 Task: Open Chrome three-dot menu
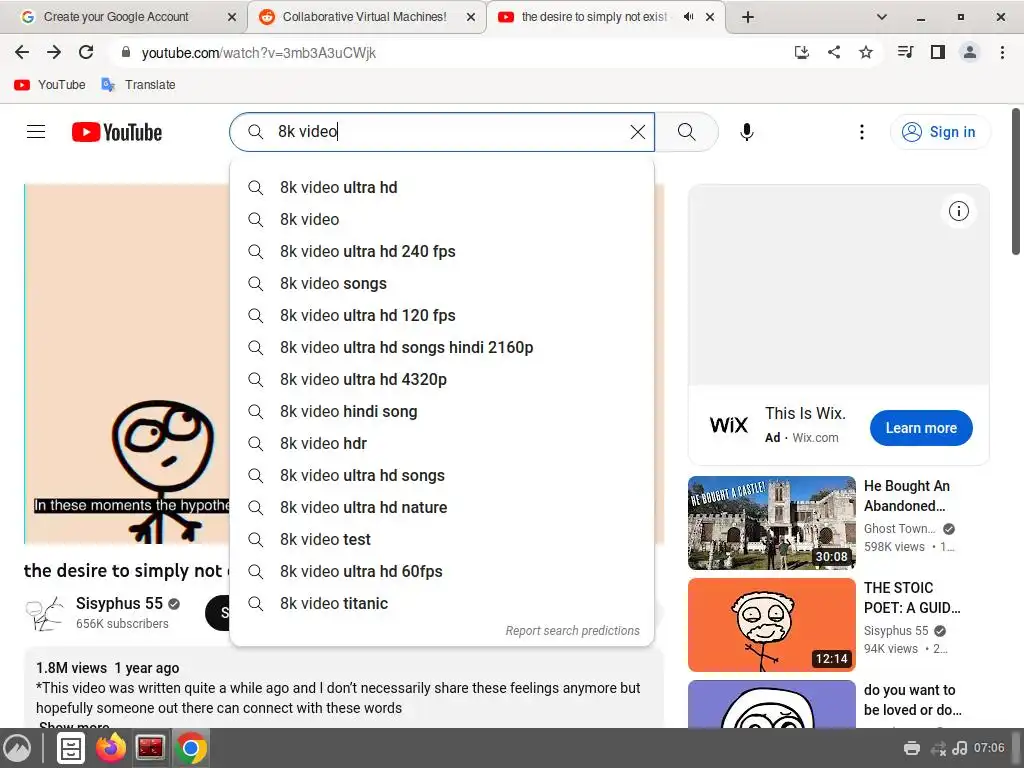tap(1002, 52)
